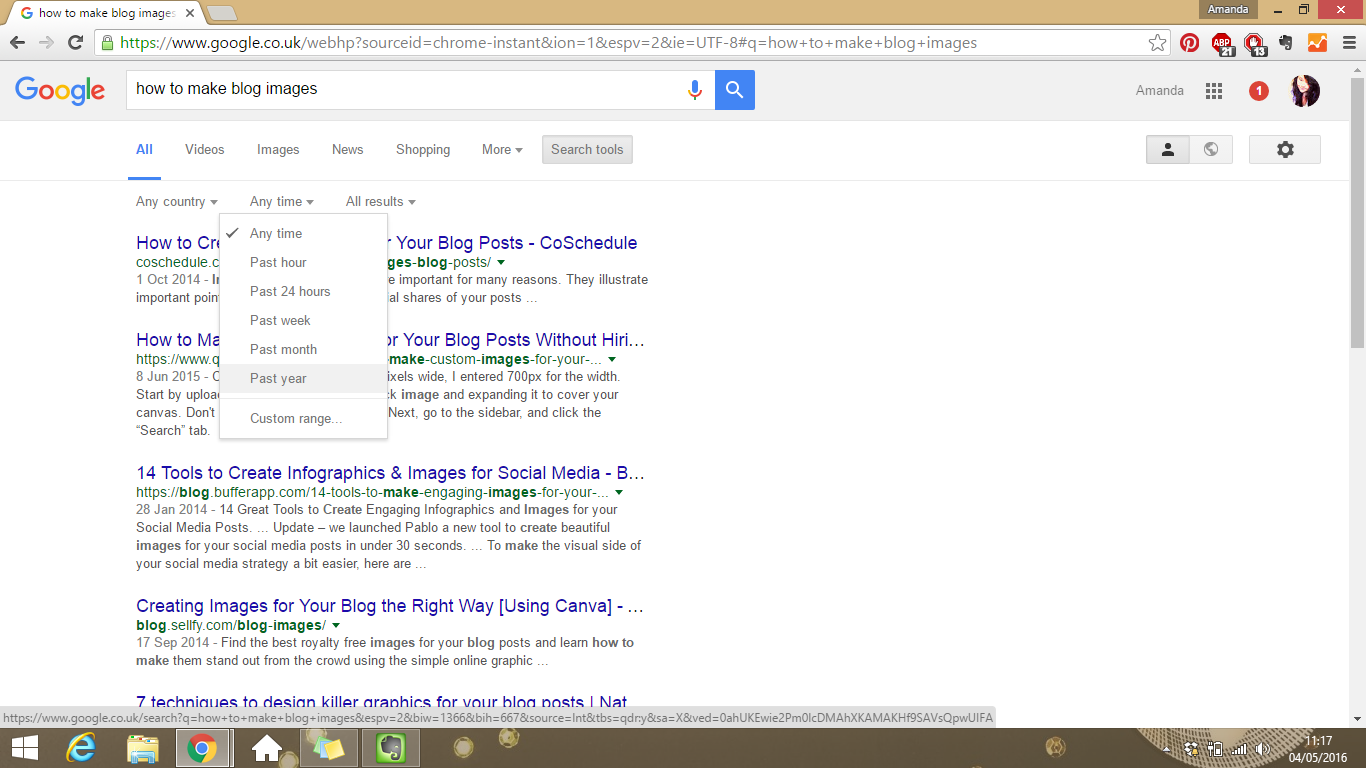Click the Pinterest extension icon

(1189, 43)
